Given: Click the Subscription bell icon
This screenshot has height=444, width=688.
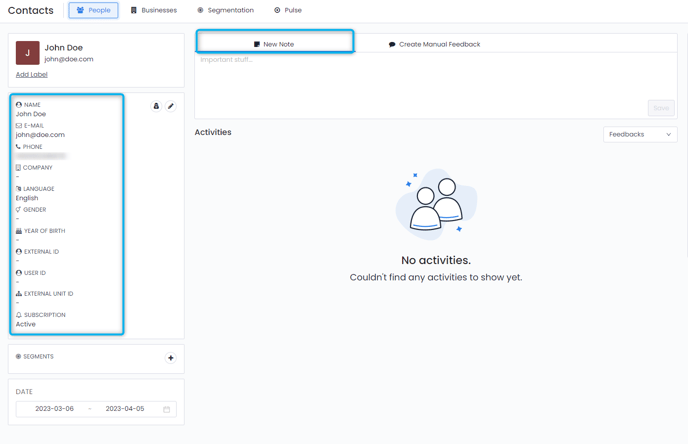Looking at the screenshot, I should pyautogui.click(x=19, y=315).
